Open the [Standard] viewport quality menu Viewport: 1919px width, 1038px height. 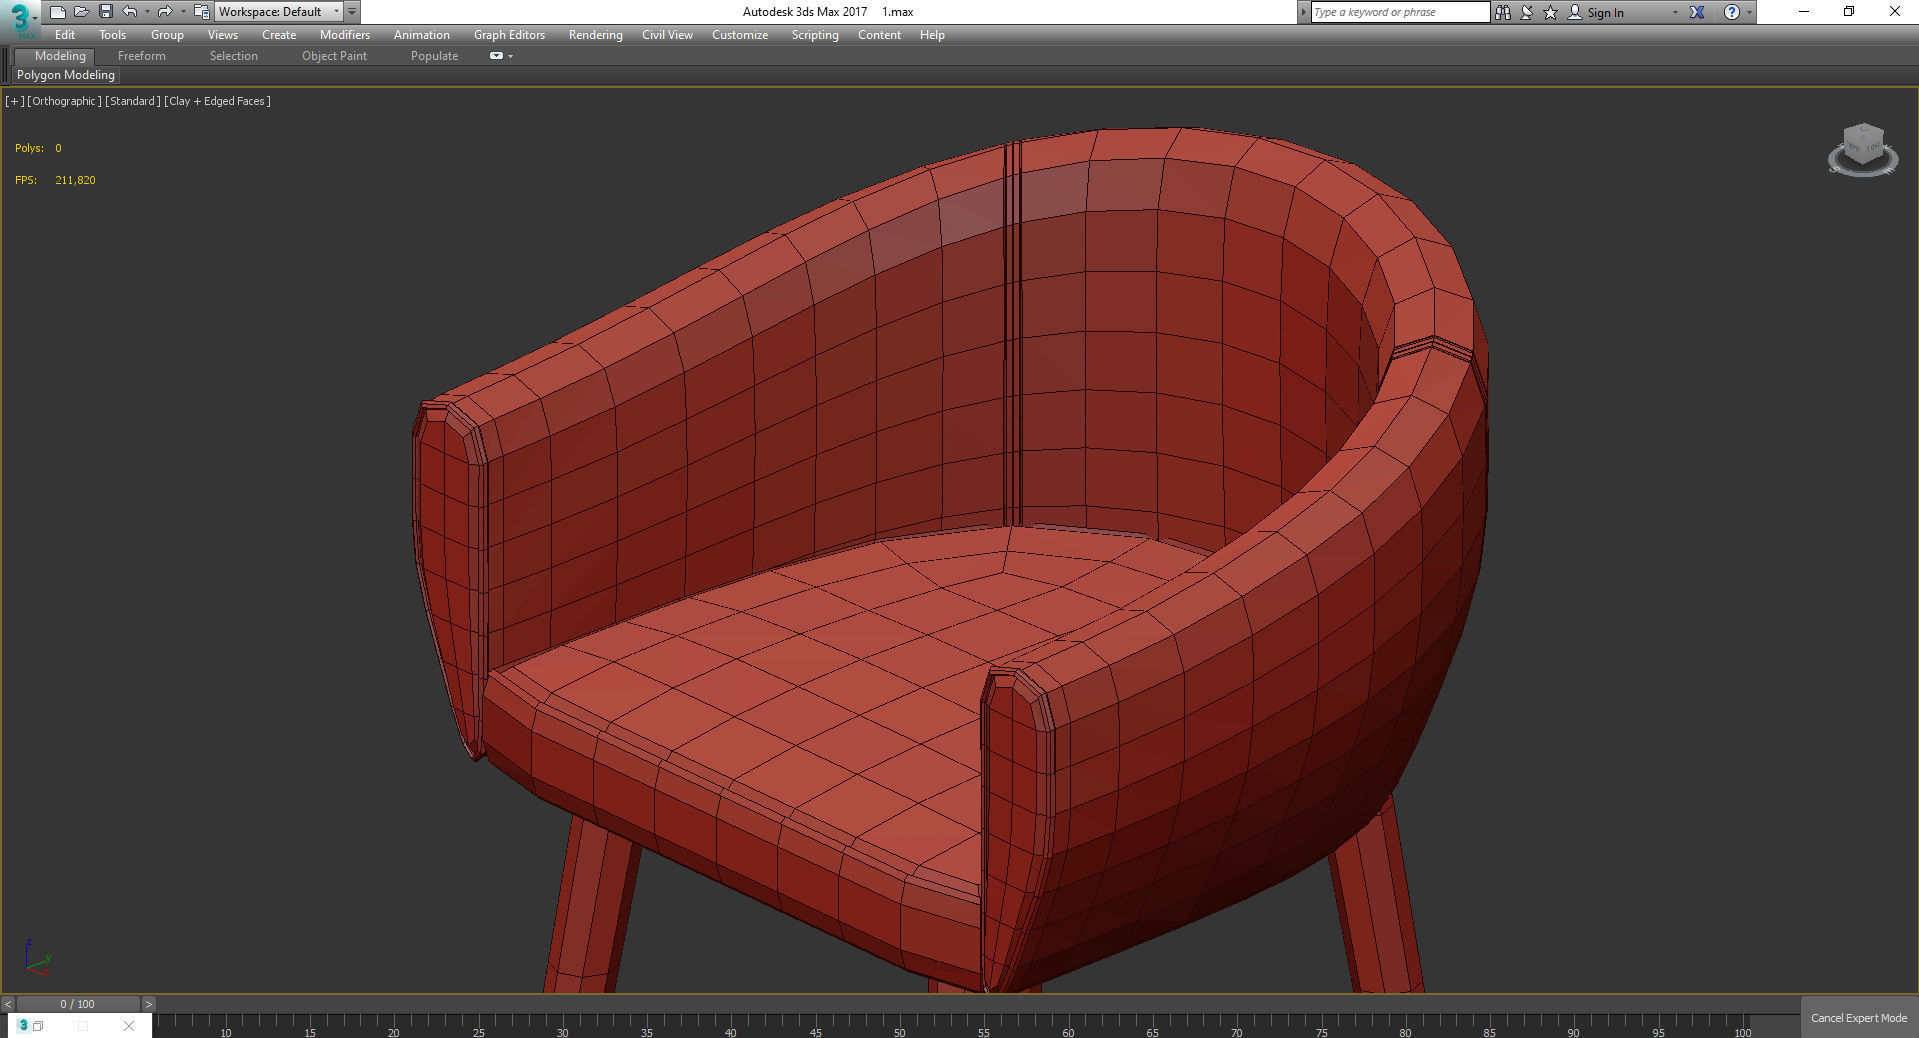point(132,101)
